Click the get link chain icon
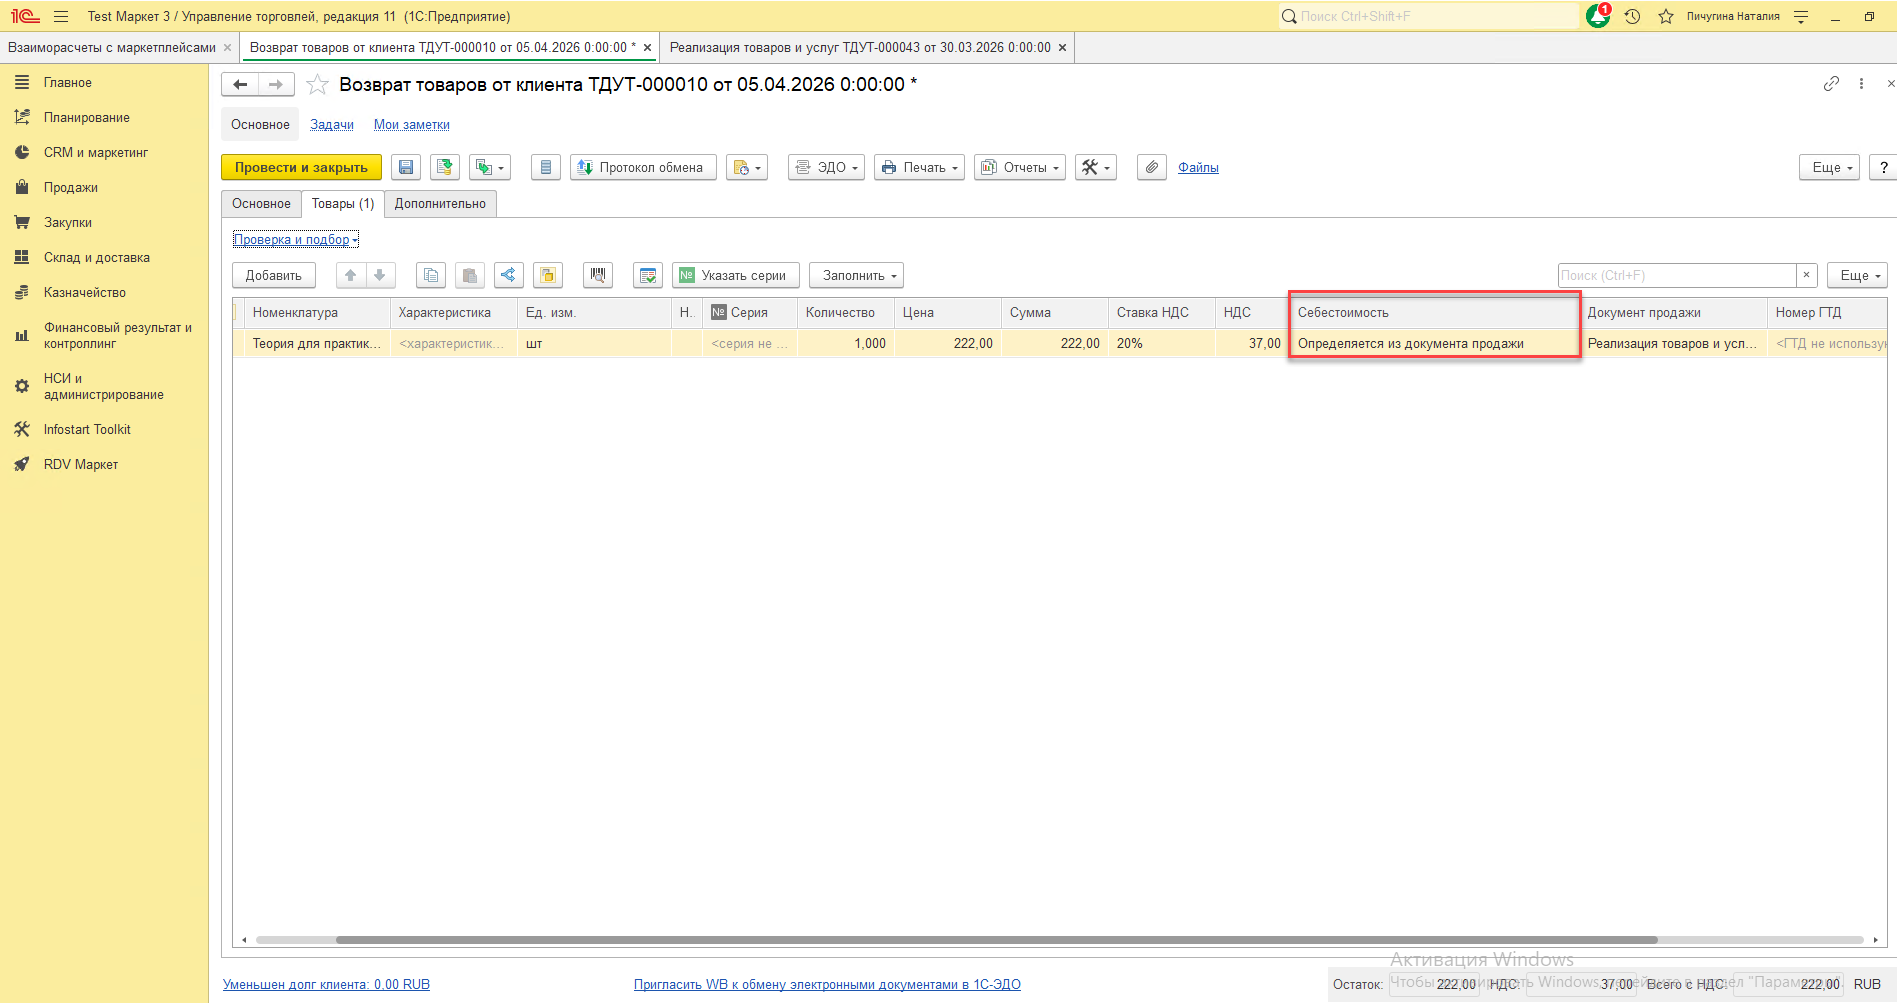The height and width of the screenshot is (1003, 1897). point(1831,84)
